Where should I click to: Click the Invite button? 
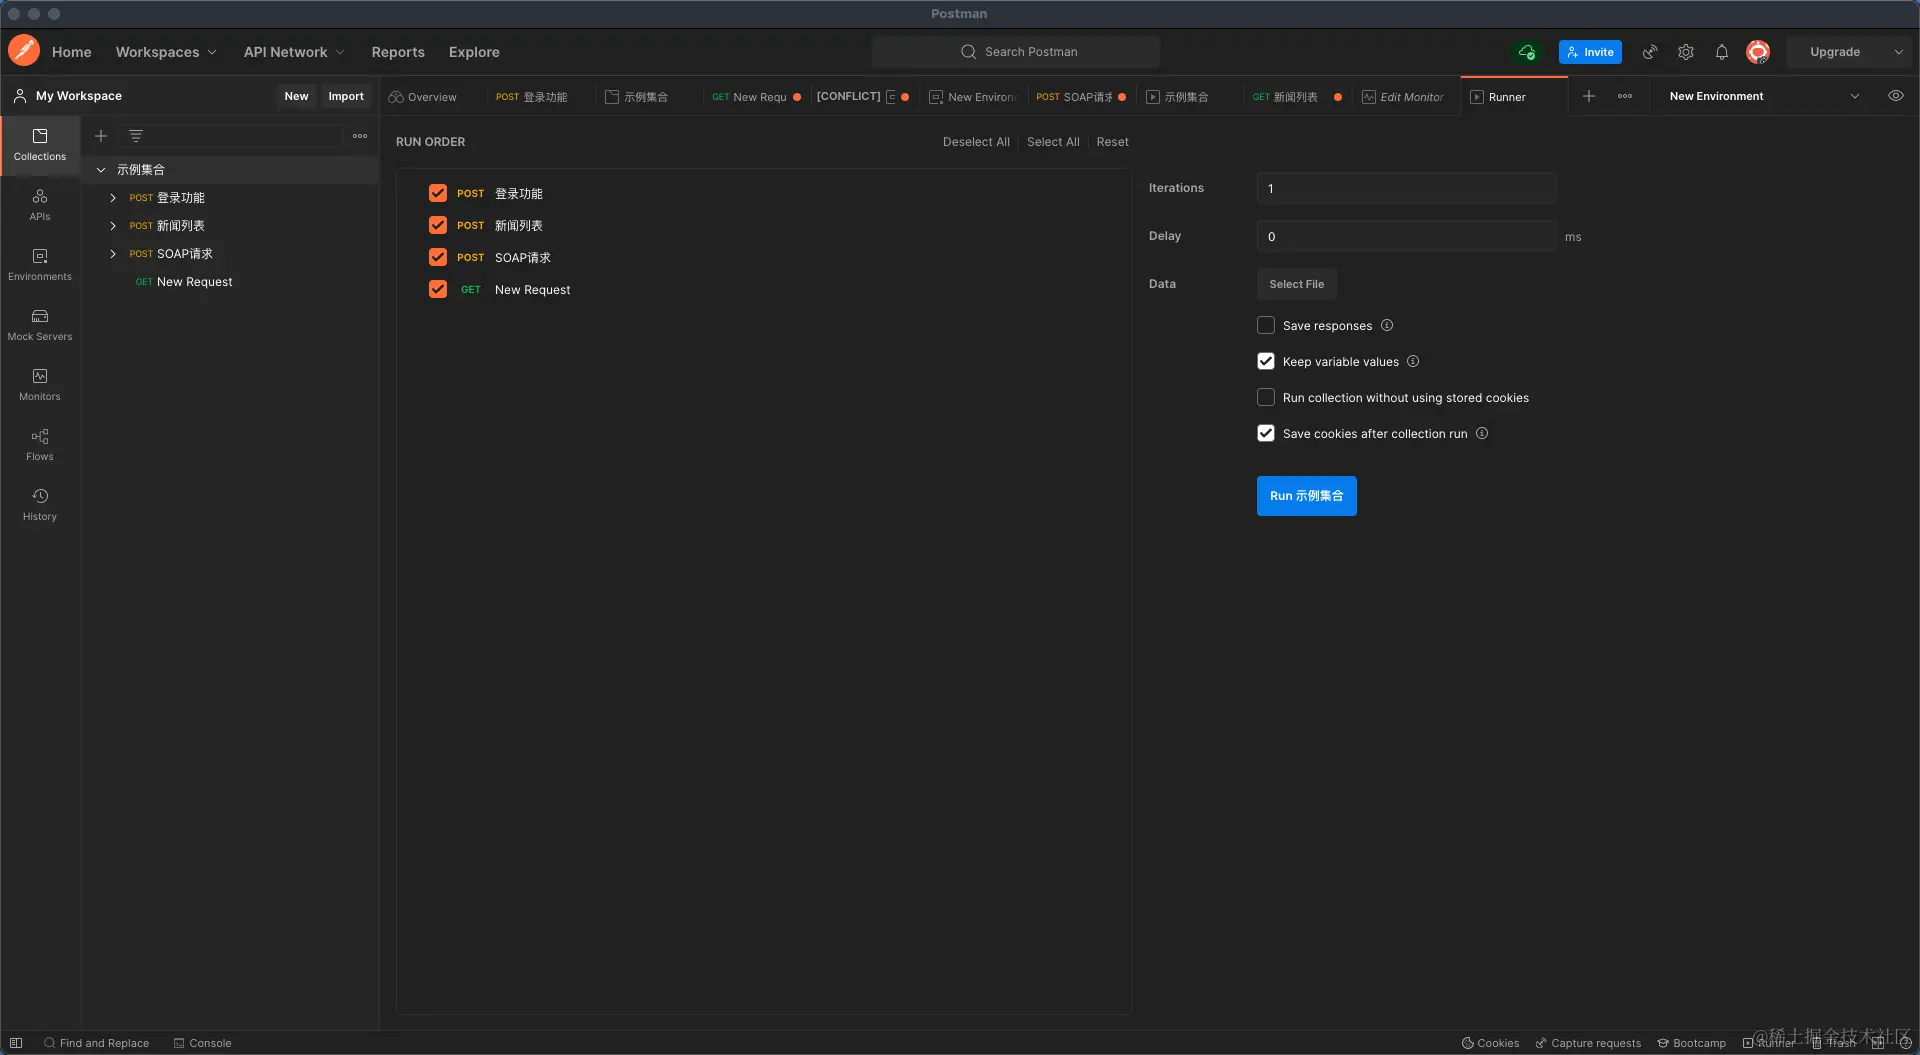pyautogui.click(x=1590, y=52)
